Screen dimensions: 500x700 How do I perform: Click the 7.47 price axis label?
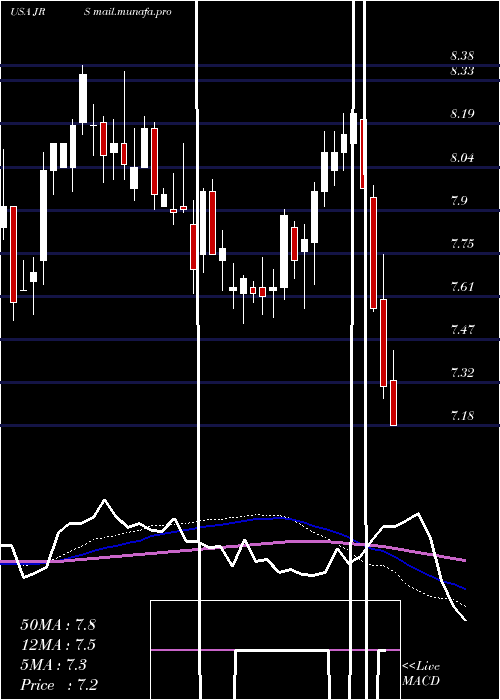coord(462,330)
